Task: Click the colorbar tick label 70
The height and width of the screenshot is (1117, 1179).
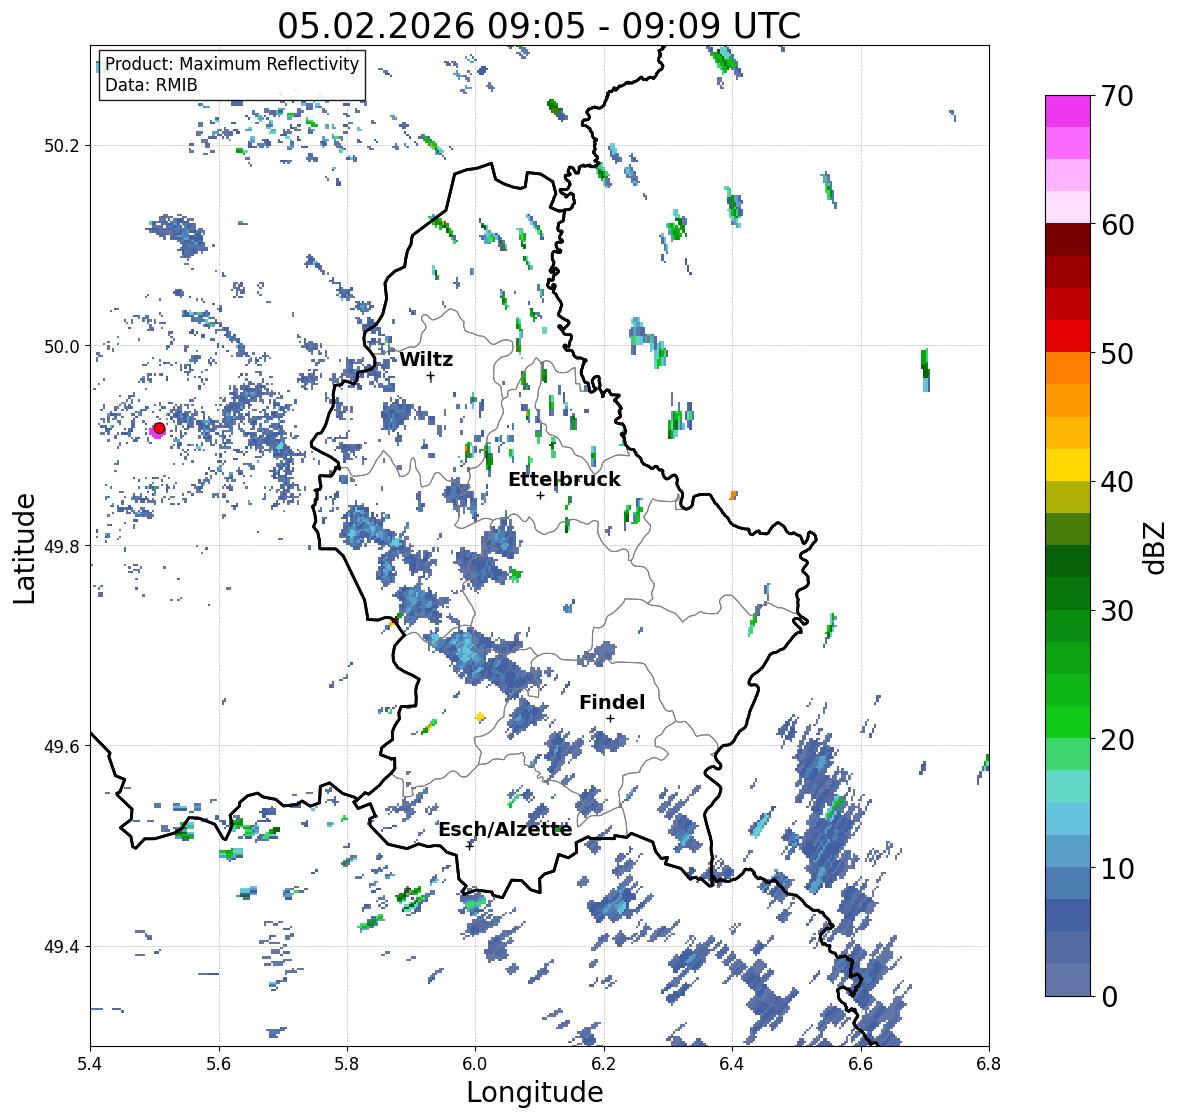Action: [x=1117, y=96]
